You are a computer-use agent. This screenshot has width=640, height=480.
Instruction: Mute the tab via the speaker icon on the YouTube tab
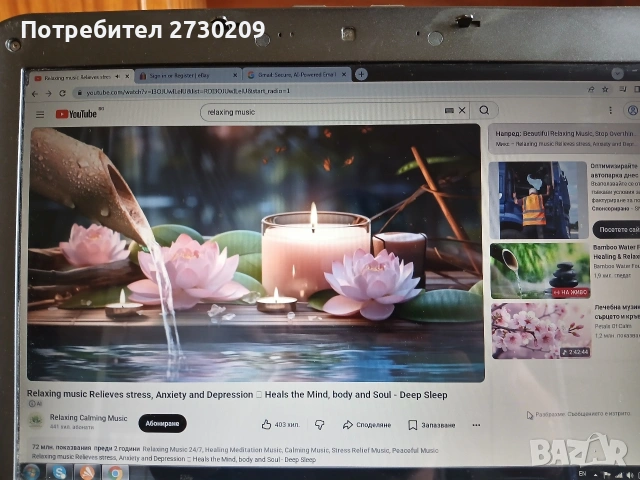[x=118, y=76]
